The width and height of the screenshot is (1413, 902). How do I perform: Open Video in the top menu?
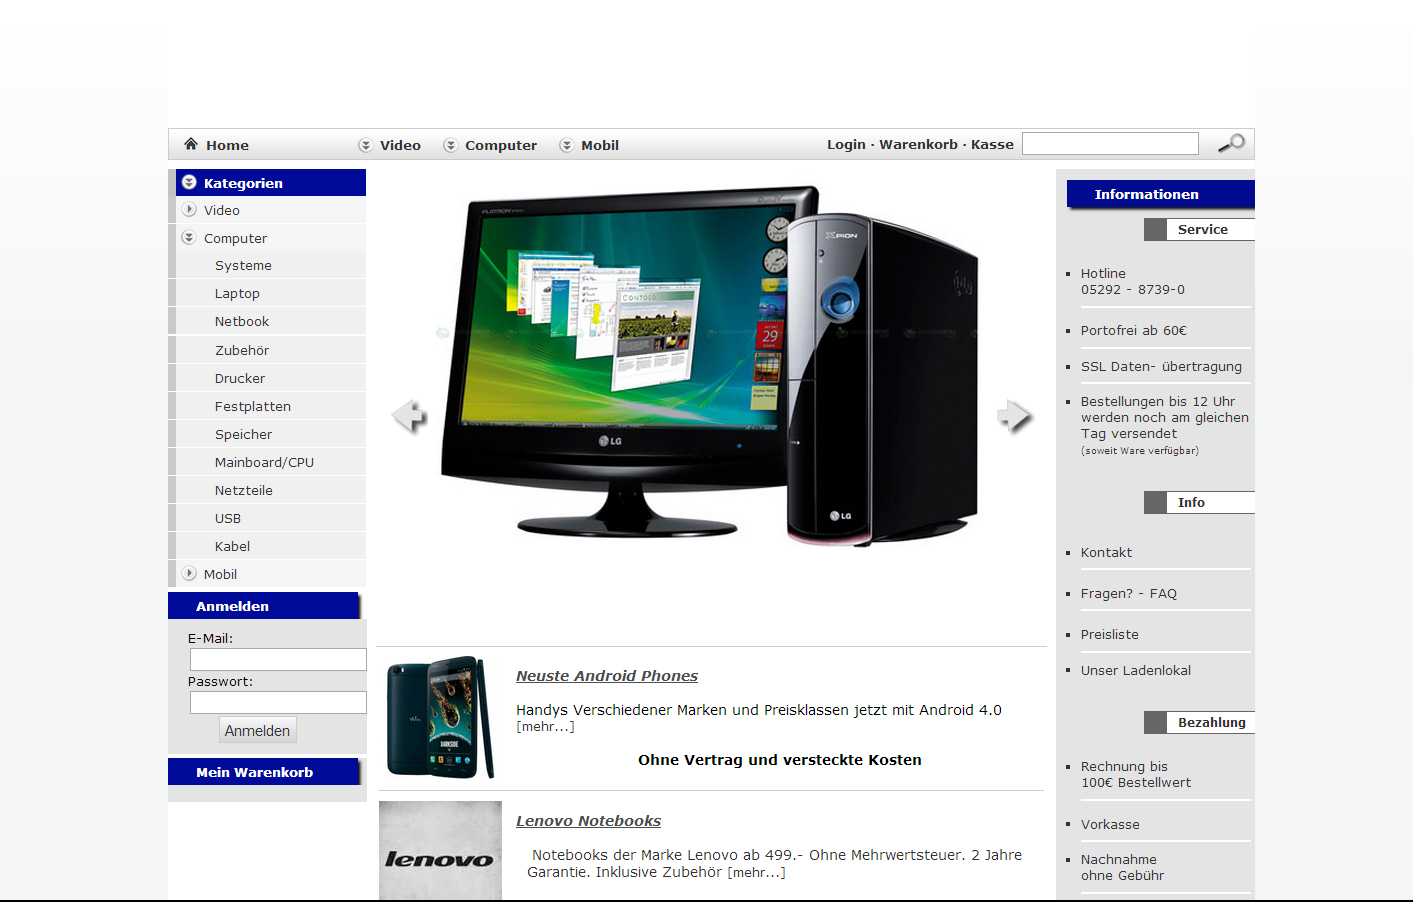tap(400, 145)
